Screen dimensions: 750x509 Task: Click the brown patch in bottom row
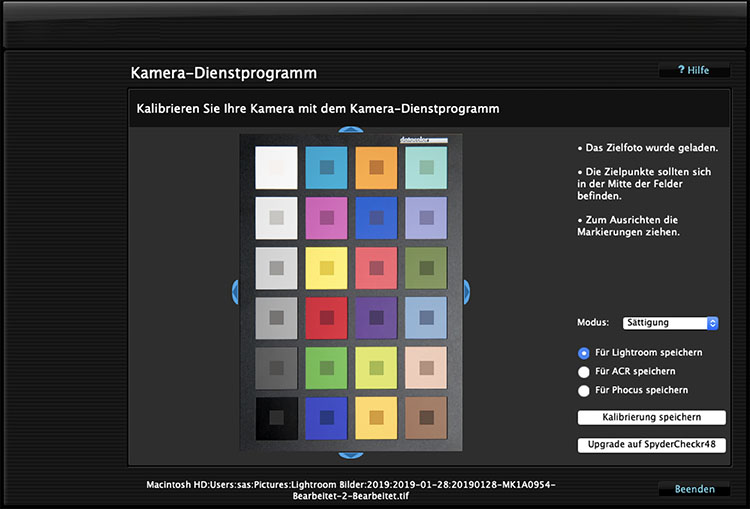point(426,418)
